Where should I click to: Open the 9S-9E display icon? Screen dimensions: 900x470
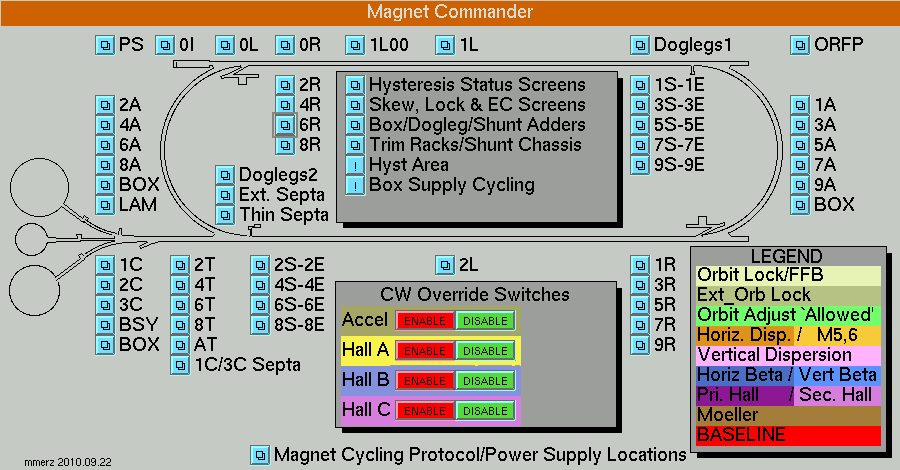[640, 165]
